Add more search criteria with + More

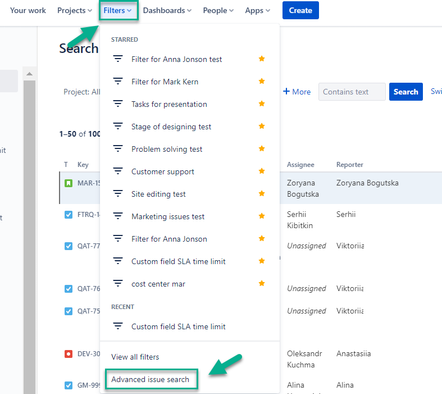[297, 92]
